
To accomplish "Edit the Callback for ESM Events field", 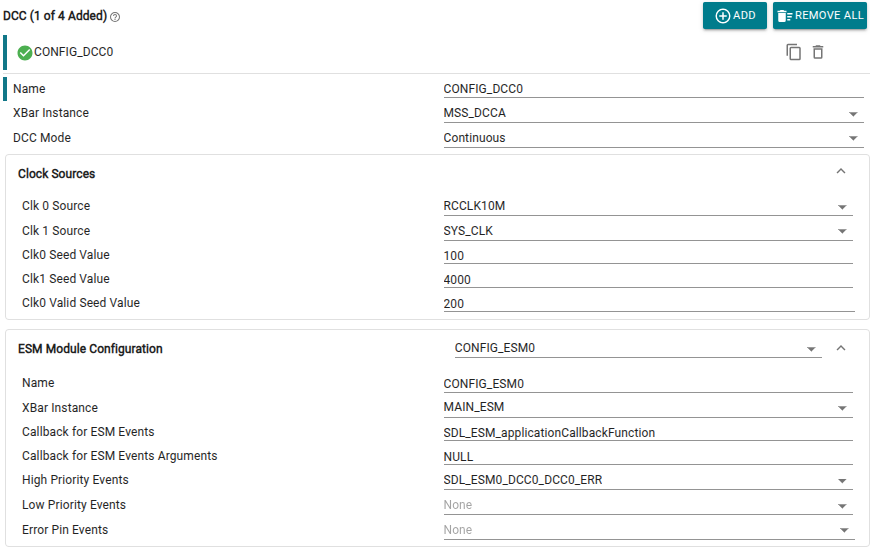I will 648,433.
